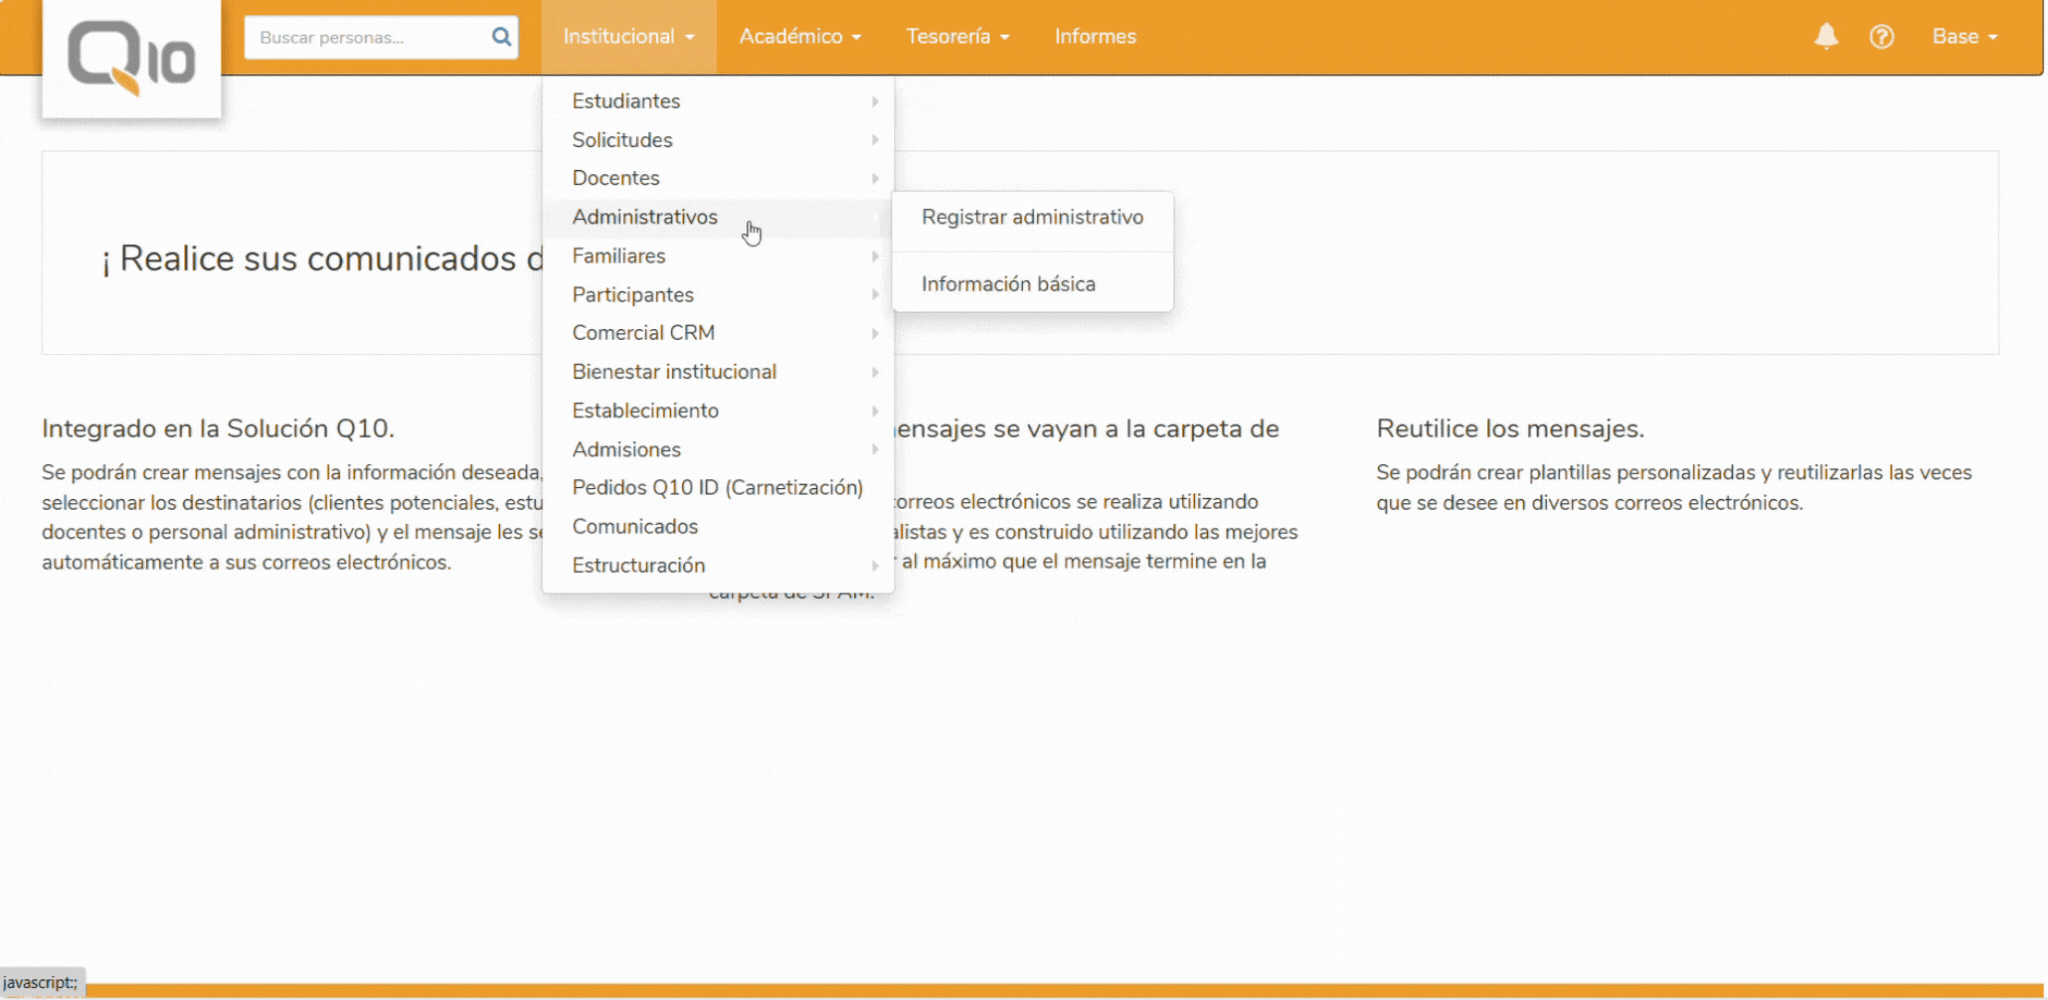Image resolution: width=2048 pixels, height=1000 pixels.
Task: Expand the Bienestar institucional submenu
Action: 674,372
